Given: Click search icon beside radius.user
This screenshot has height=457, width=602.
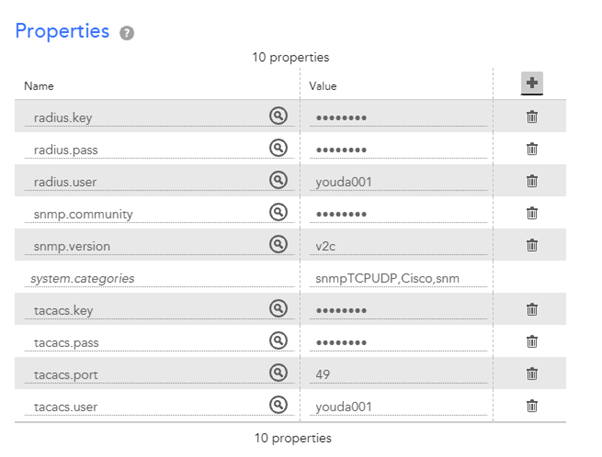Looking at the screenshot, I should point(278,181).
